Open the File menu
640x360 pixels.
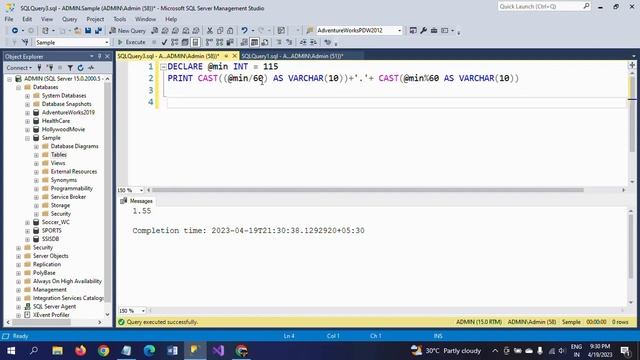click(9, 19)
